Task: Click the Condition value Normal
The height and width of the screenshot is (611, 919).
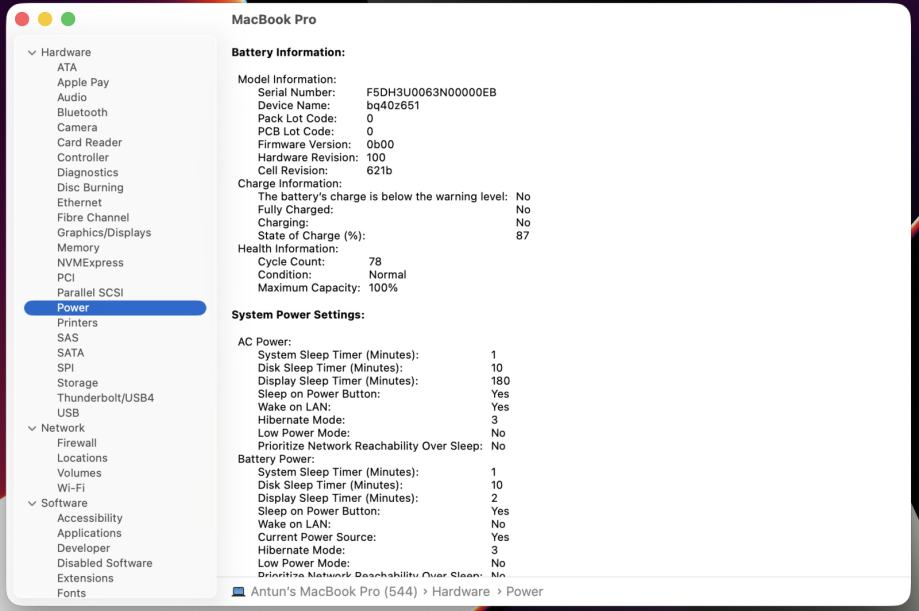Action: pyautogui.click(x=387, y=275)
